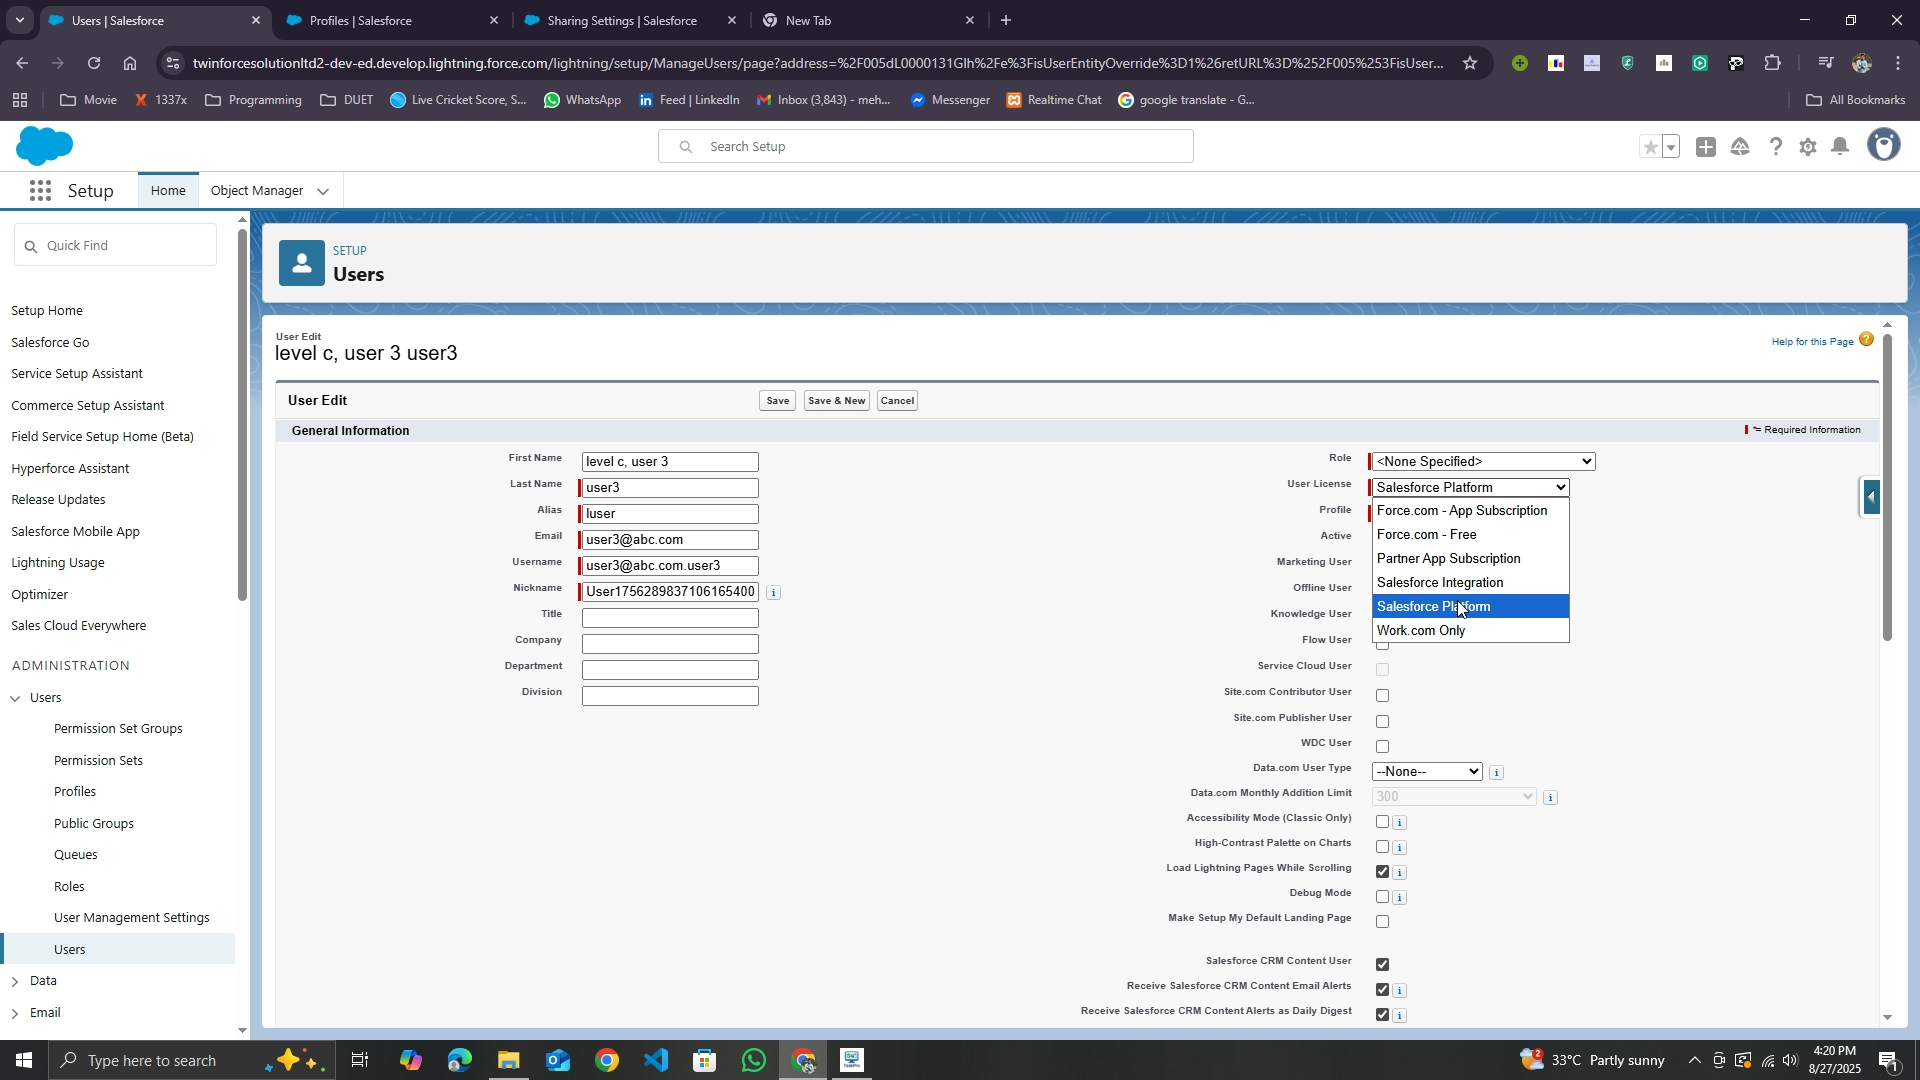Click the Title input field
1920x1080 pixels.
[670, 618]
